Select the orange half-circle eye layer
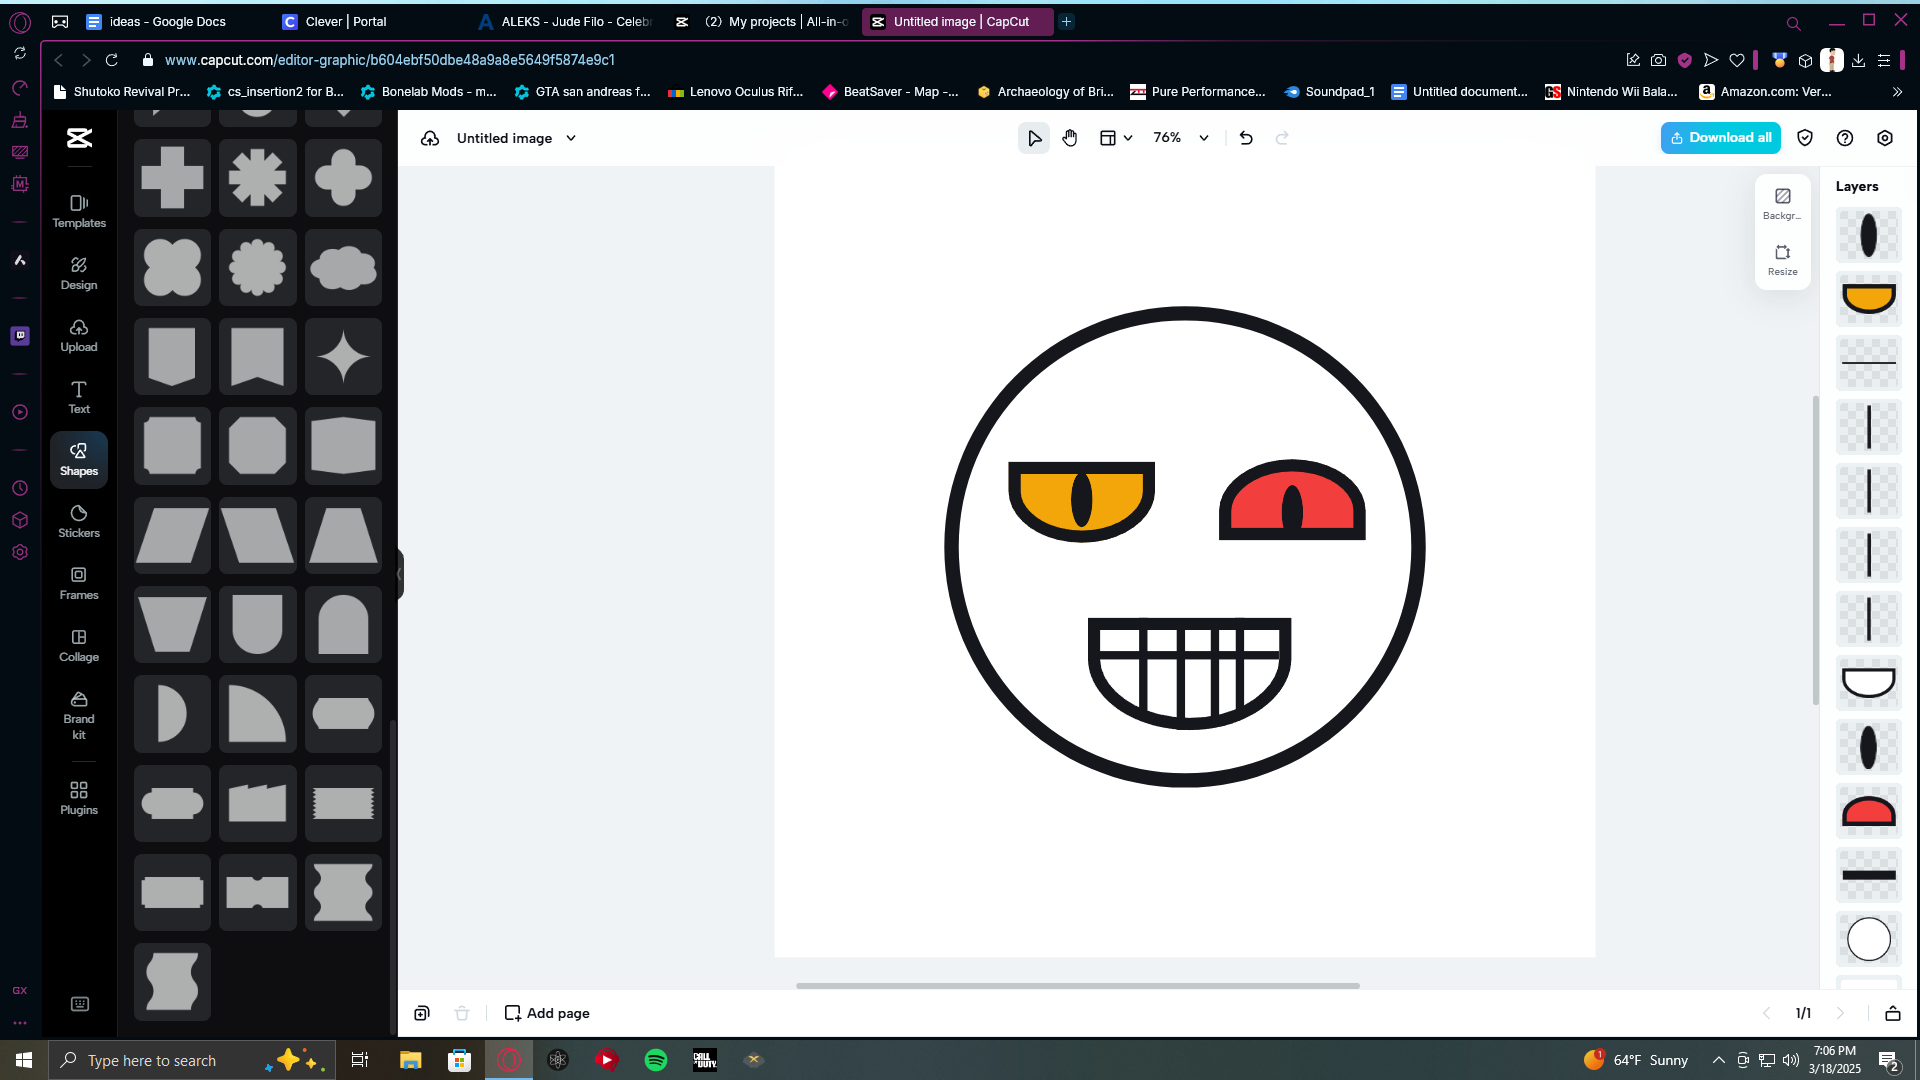The image size is (1920, 1080). pyautogui.click(x=1868, y=299)
